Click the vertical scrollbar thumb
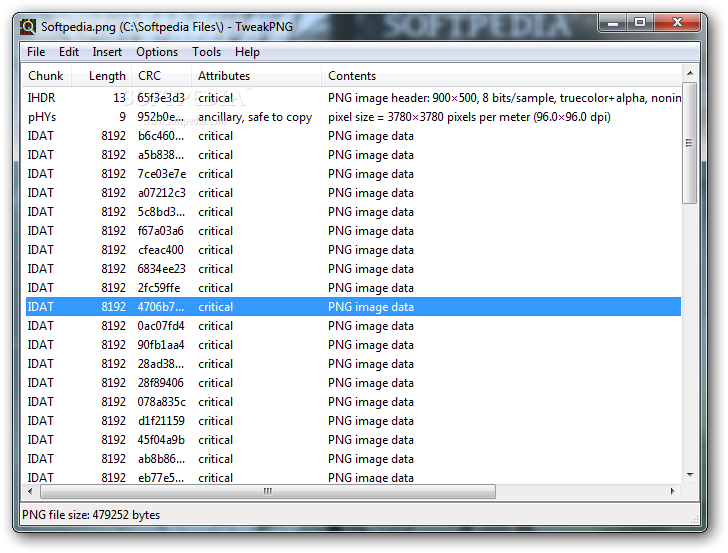This screenshot has height=553, width=728. pyautogui.click(x=690, y=143)
